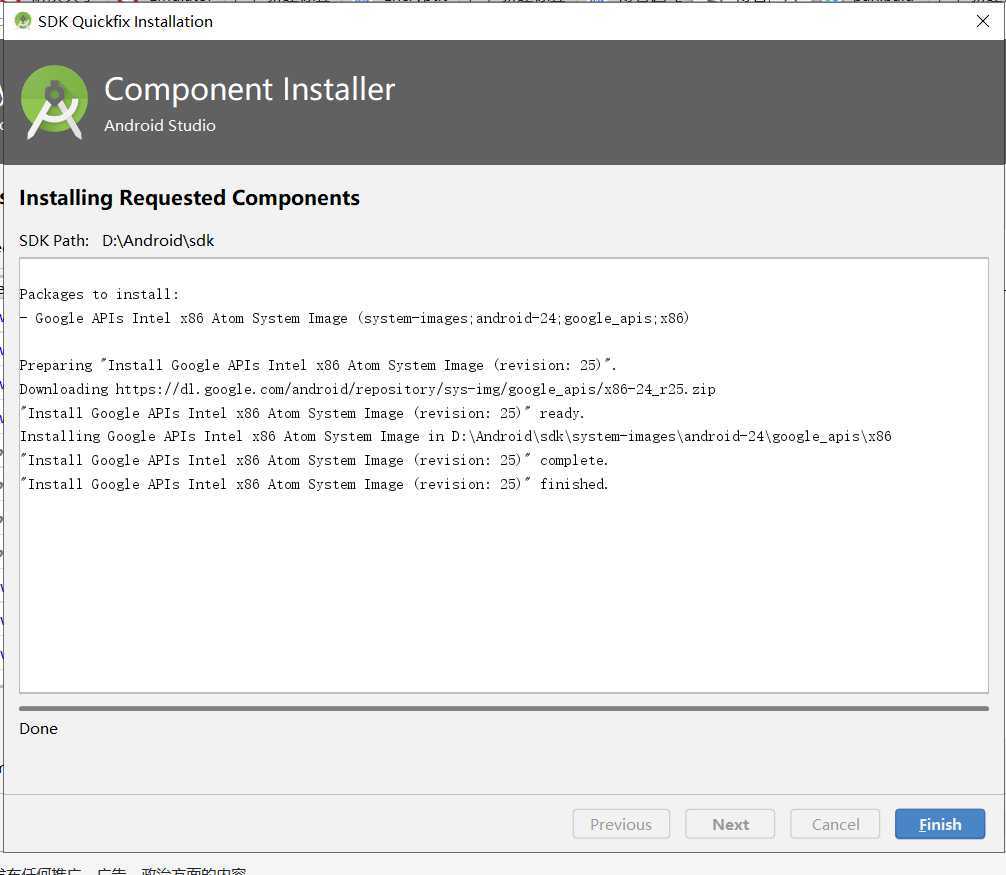Click the Previous button
Viewport: 1006px width, 875px height.
(x=621, y=824)
